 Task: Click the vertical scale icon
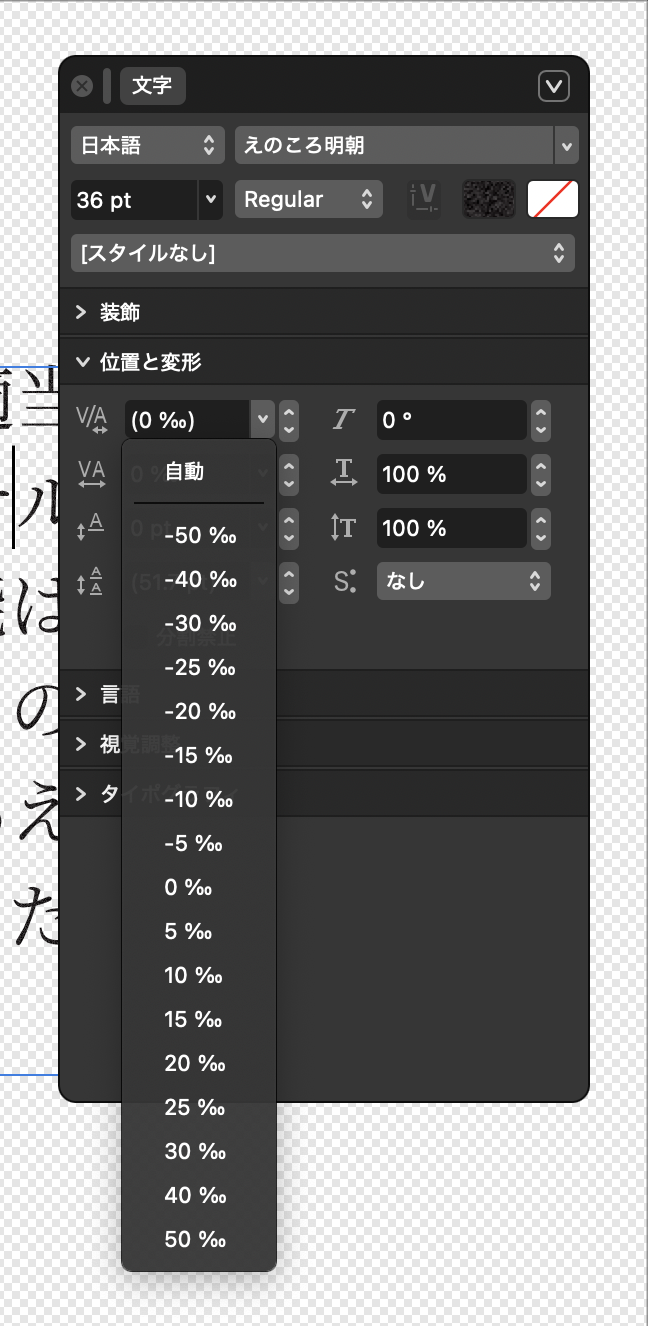[345, 527]
